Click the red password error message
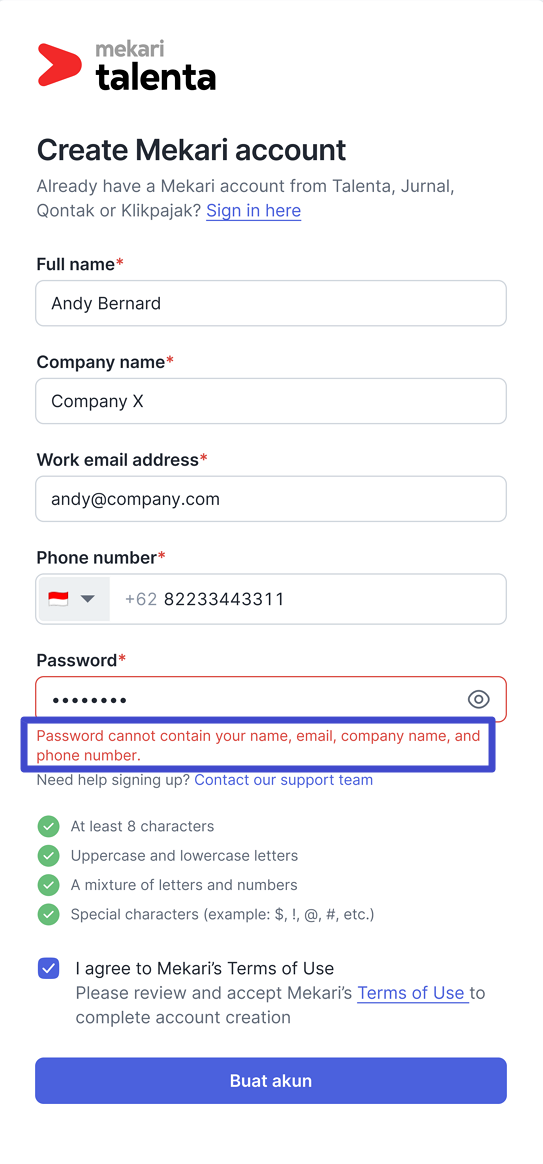 259,745
